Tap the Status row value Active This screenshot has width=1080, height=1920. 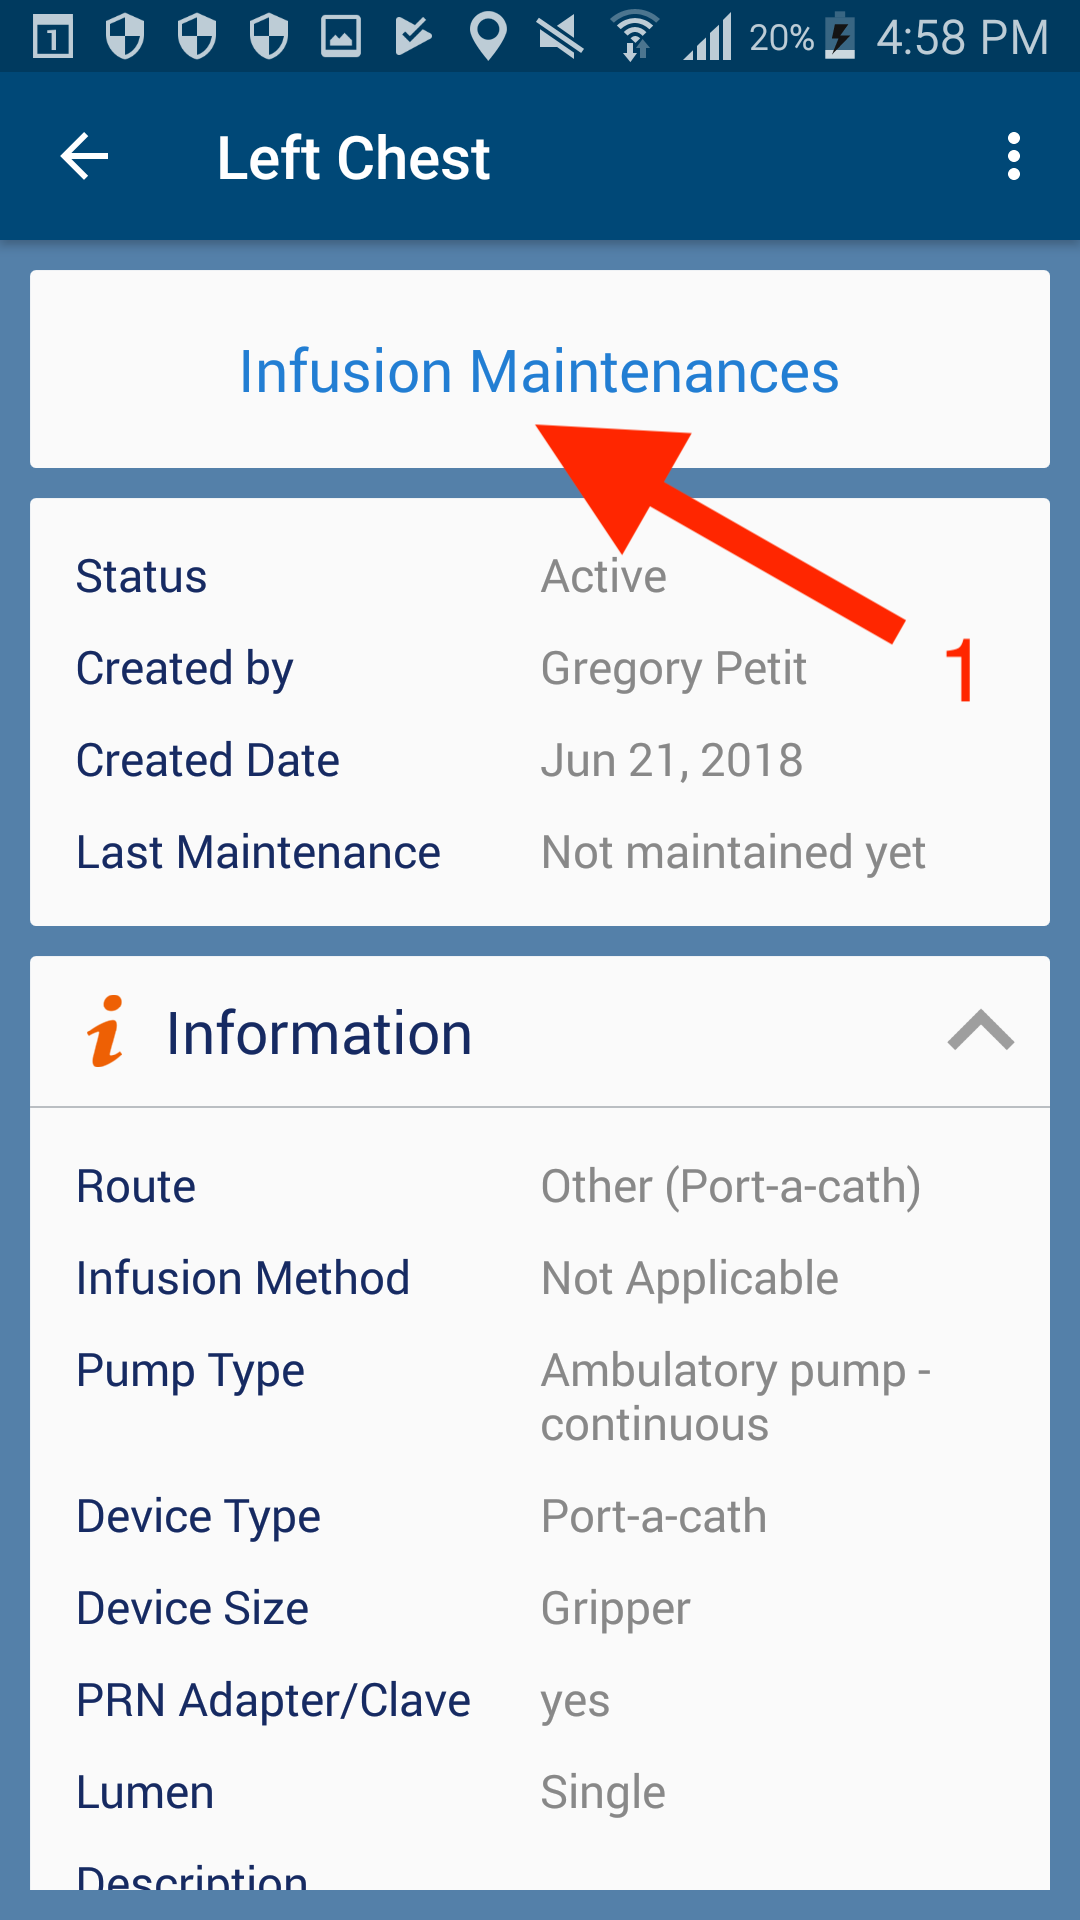[603, 577]
